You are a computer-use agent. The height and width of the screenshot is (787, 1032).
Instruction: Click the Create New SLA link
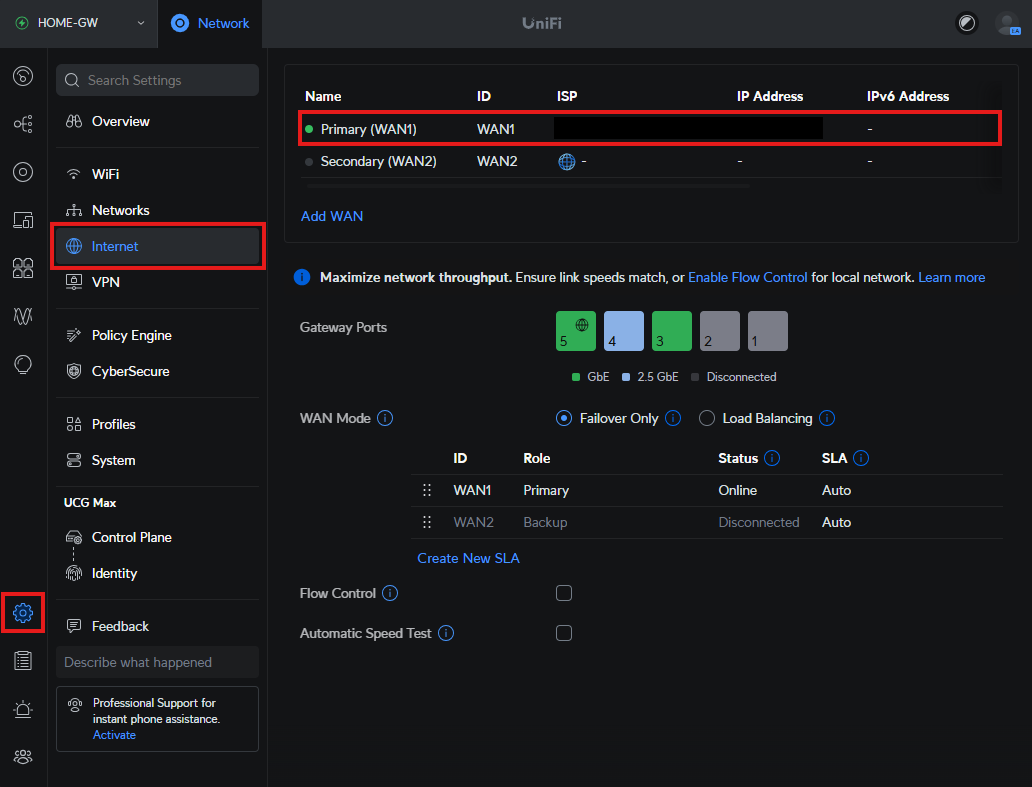click(x=468, y=559)
